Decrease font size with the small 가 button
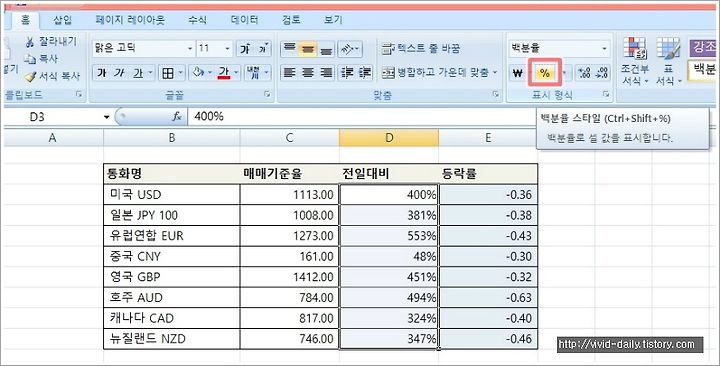The width and height of the screenshot is (720, 366). (263, 49)
